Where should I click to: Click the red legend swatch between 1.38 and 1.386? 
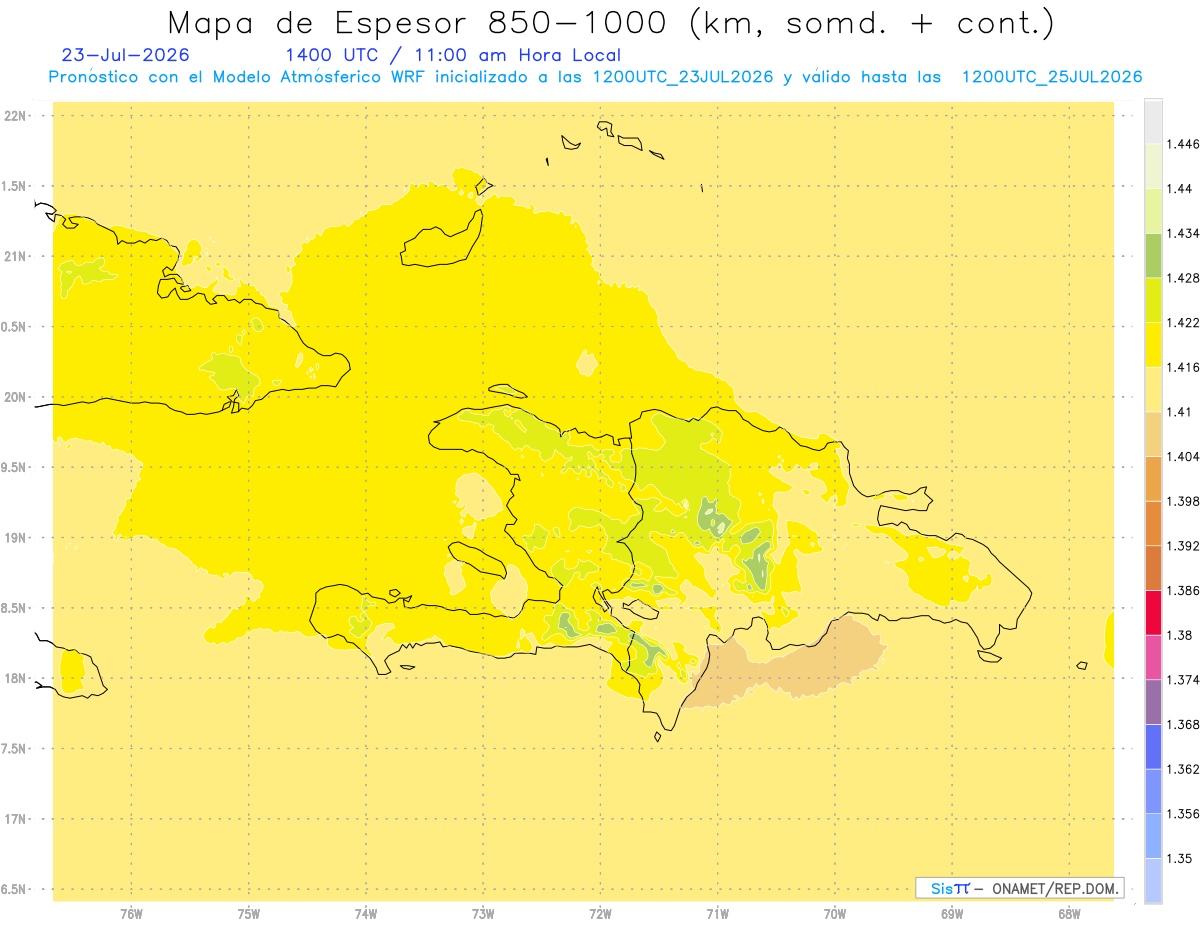click(1153, 612)
